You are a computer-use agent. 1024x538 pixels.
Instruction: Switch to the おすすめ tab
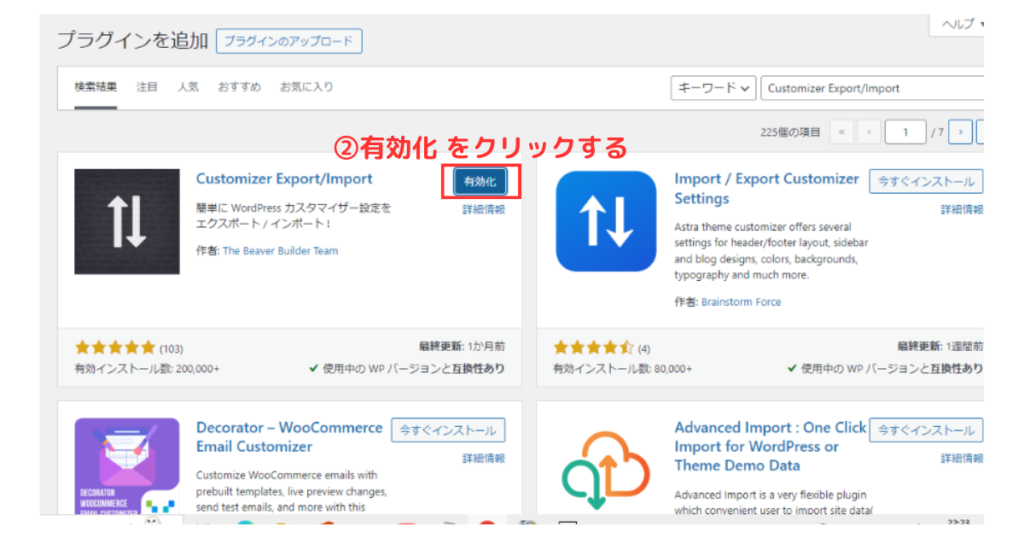tap(239, 87)
